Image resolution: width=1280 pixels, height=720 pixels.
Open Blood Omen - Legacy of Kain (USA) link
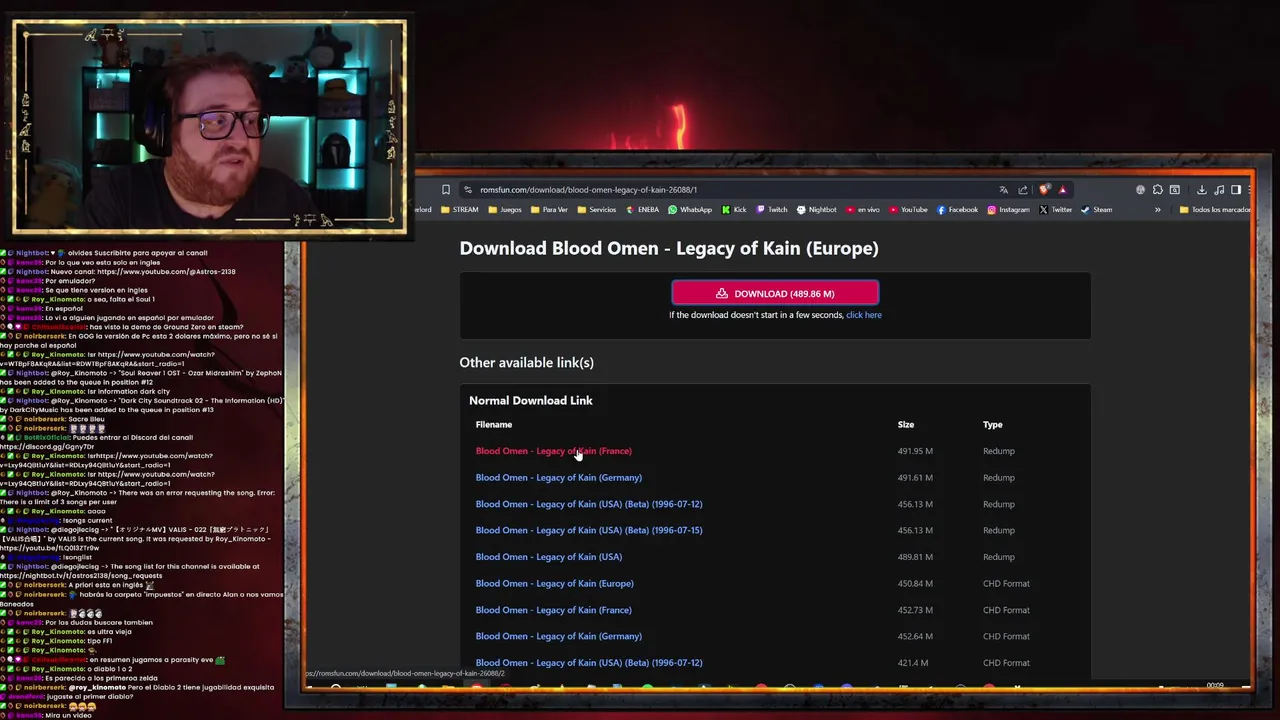[x=548, y=557]
